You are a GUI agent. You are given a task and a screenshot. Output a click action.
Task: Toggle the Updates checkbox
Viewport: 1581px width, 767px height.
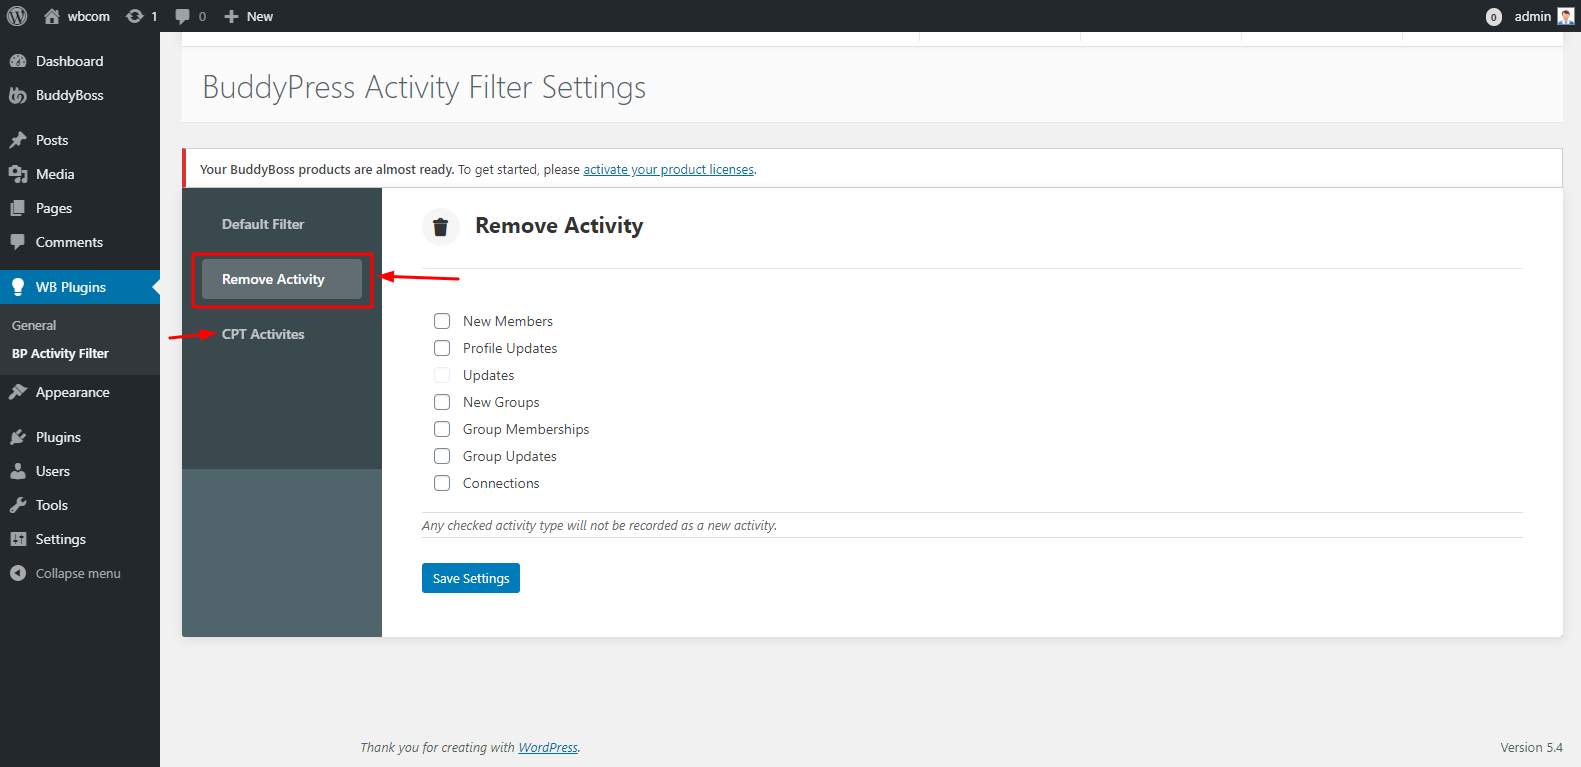pos(442,375)
